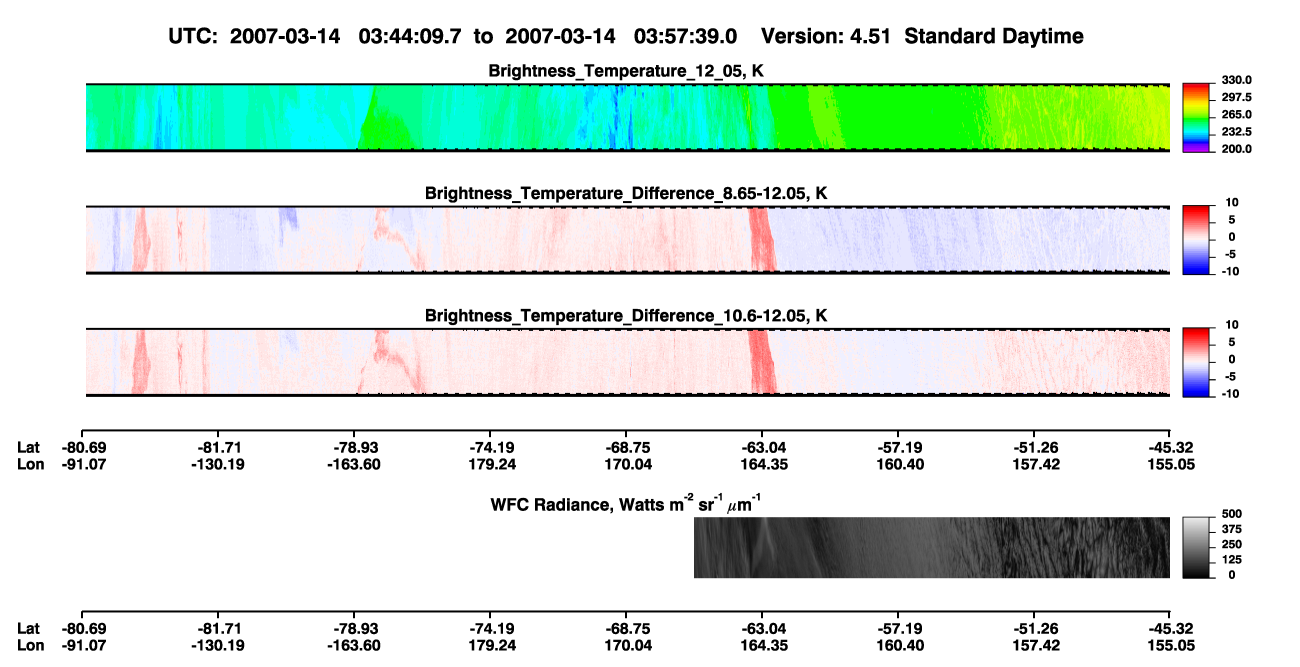Click the 375 label on WFC color bar
This screenshot has width=1300, height=667.
[x=1231, y=529]
